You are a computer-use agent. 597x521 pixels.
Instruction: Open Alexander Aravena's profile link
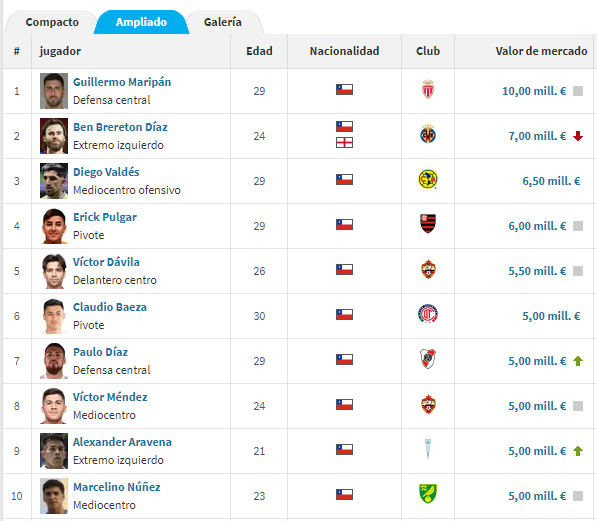coord(122,442)
